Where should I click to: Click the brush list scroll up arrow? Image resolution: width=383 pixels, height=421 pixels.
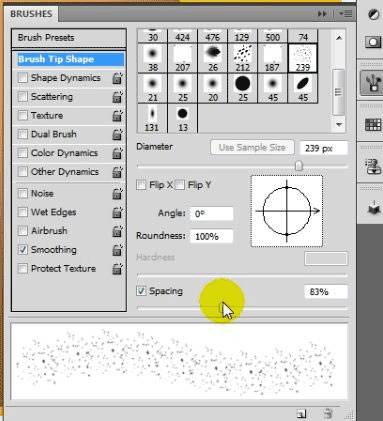[339, 38]
